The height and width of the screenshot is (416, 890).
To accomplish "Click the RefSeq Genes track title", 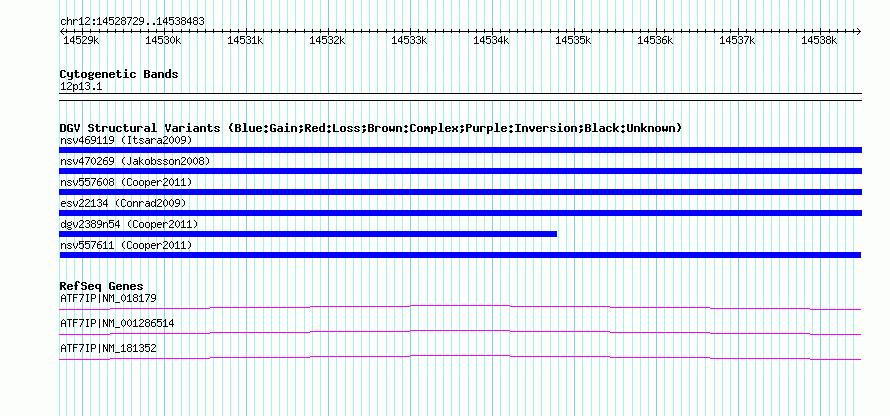I will (102, 286).
